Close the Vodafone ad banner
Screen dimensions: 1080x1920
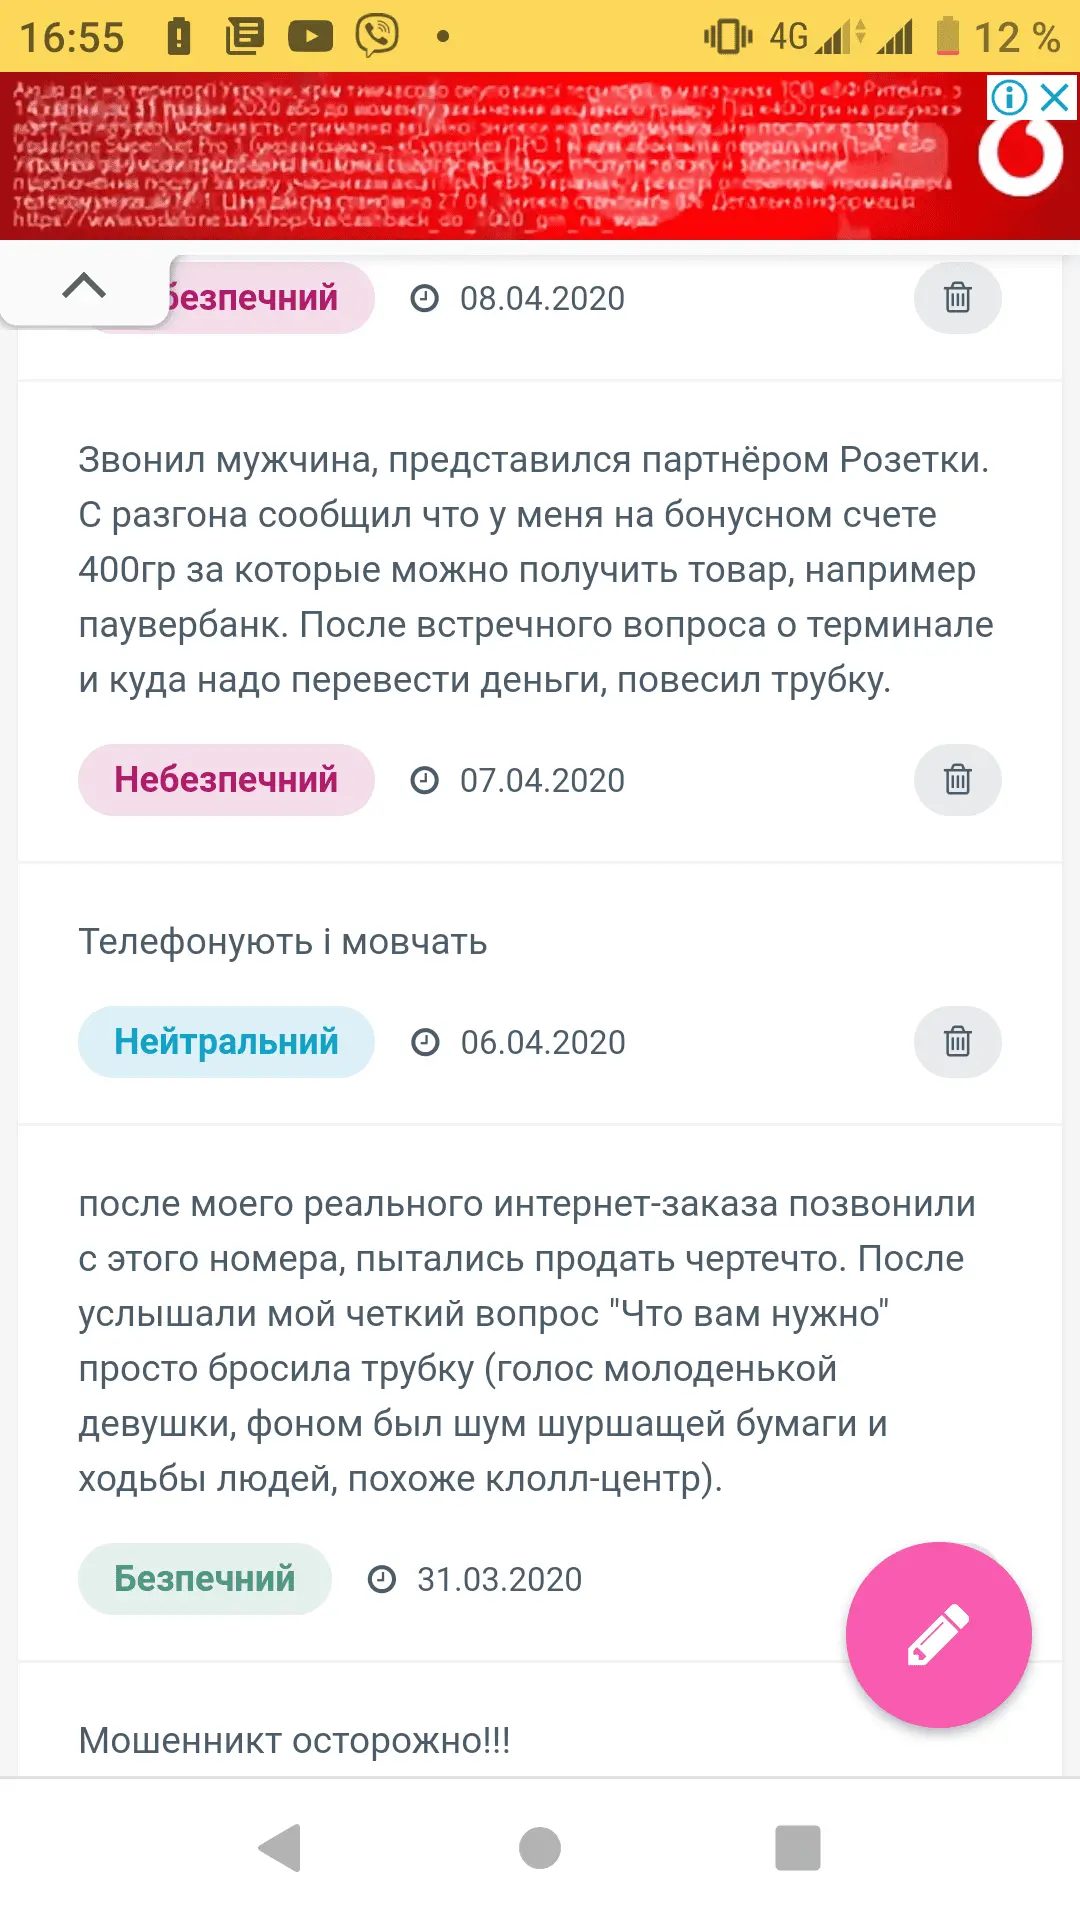(x=1055, y=98)
